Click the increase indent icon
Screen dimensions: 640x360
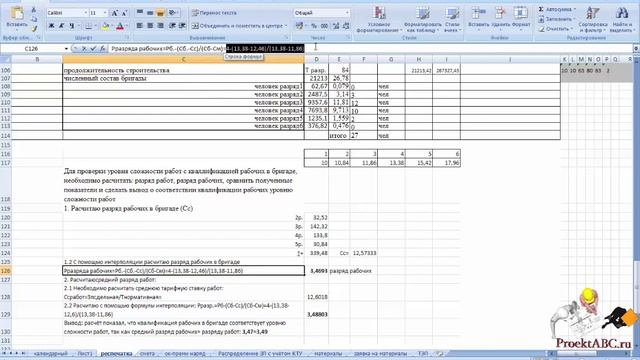[x=182, y=26]
